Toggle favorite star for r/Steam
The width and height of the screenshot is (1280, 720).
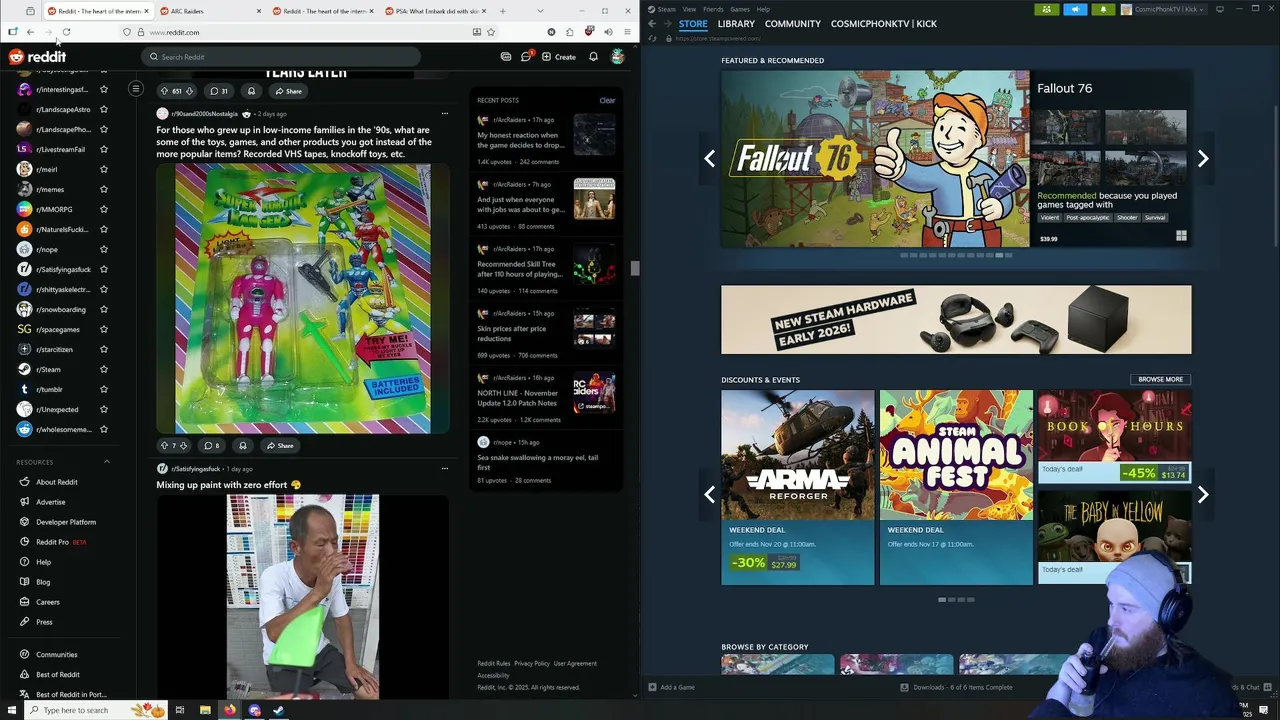click(x=104, y=369)
